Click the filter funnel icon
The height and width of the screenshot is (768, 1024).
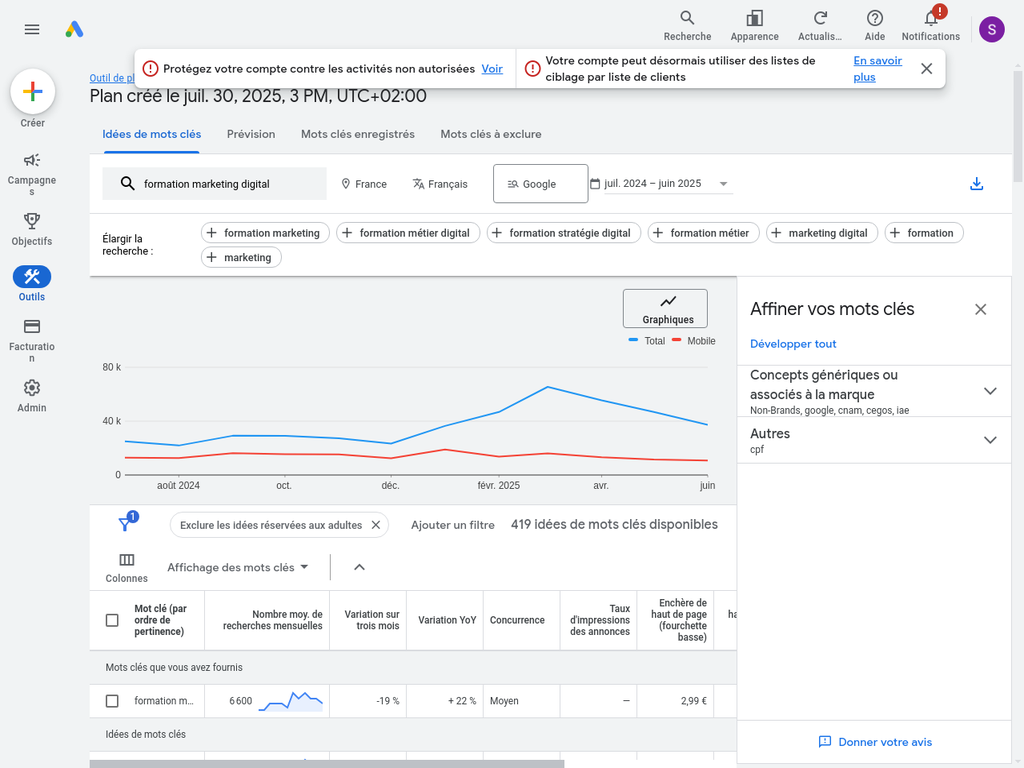(x=125, y=524)
